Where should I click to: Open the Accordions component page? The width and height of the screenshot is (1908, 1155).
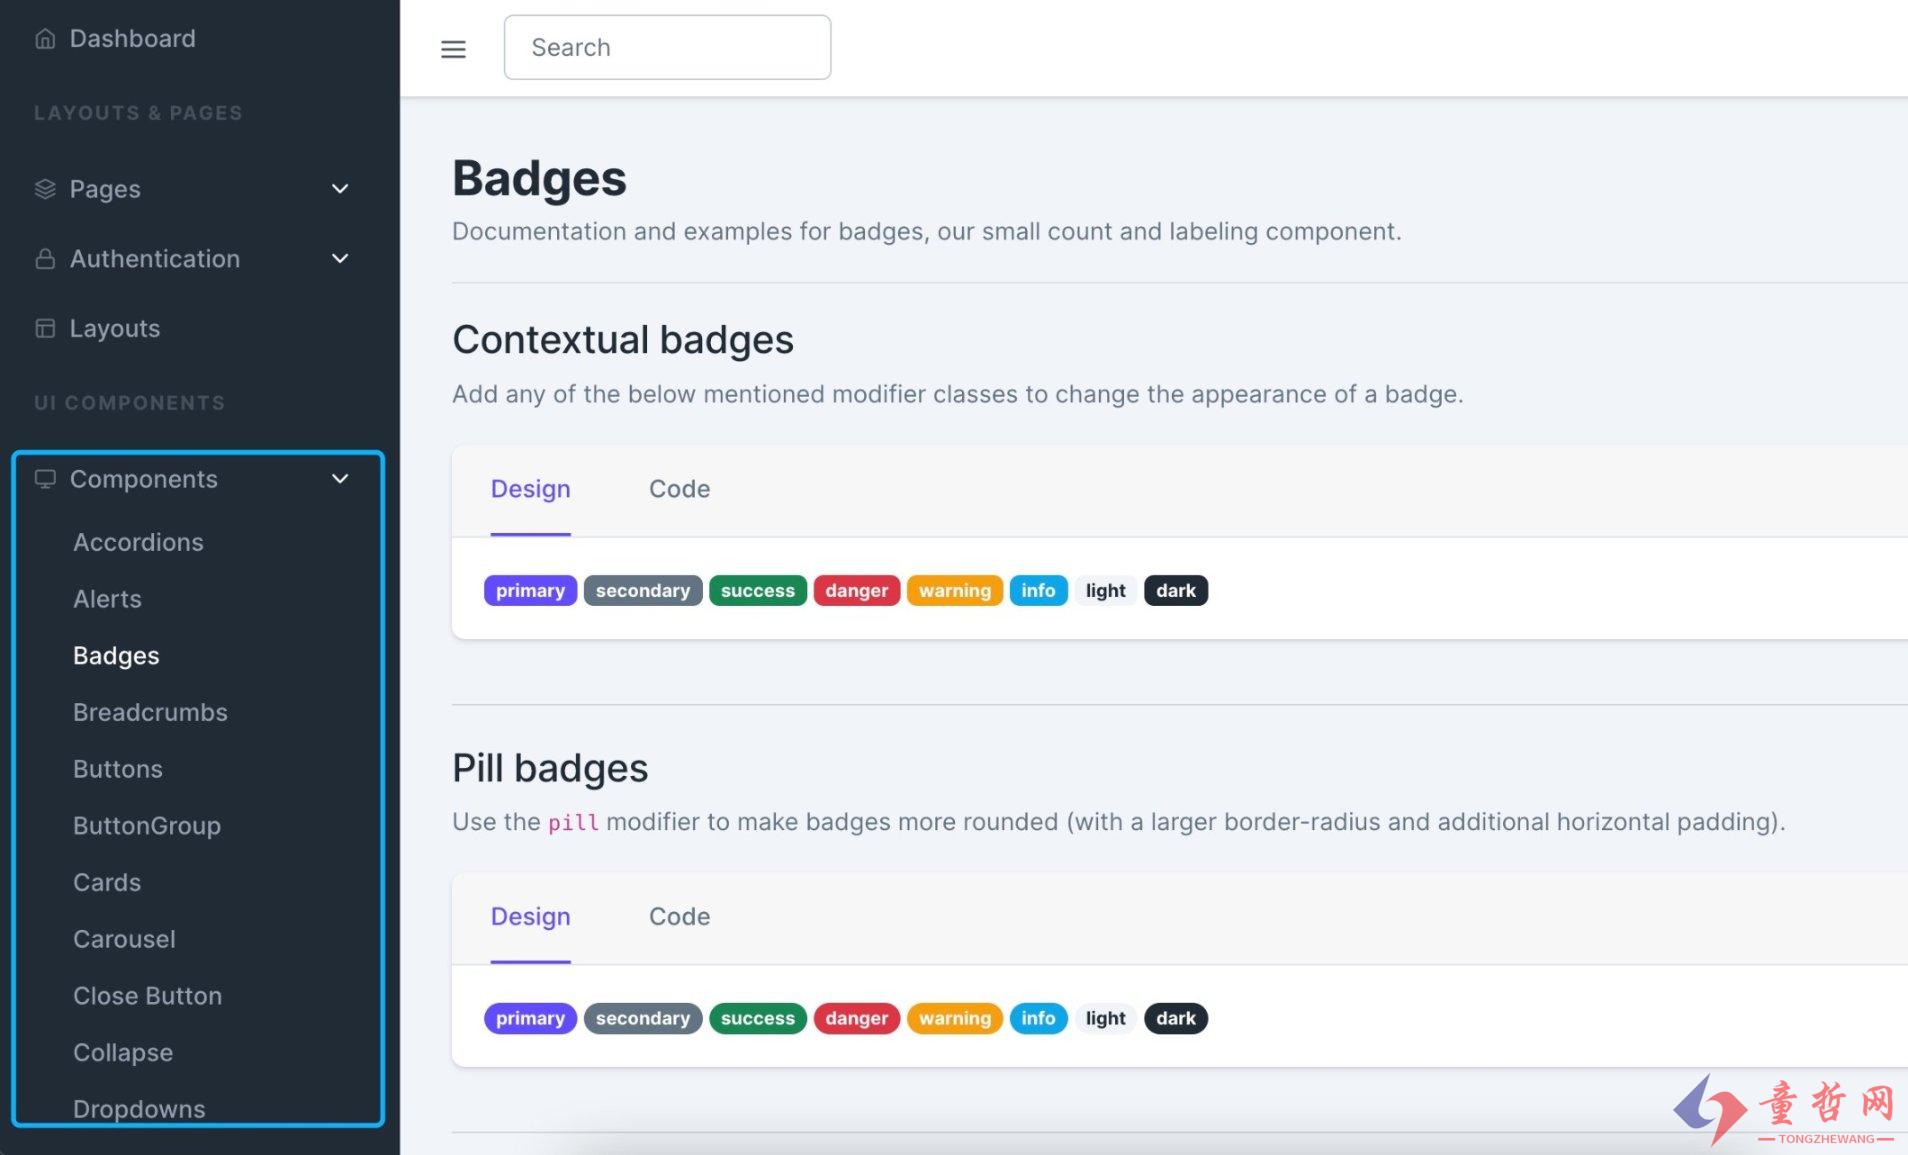pos(138,542)
